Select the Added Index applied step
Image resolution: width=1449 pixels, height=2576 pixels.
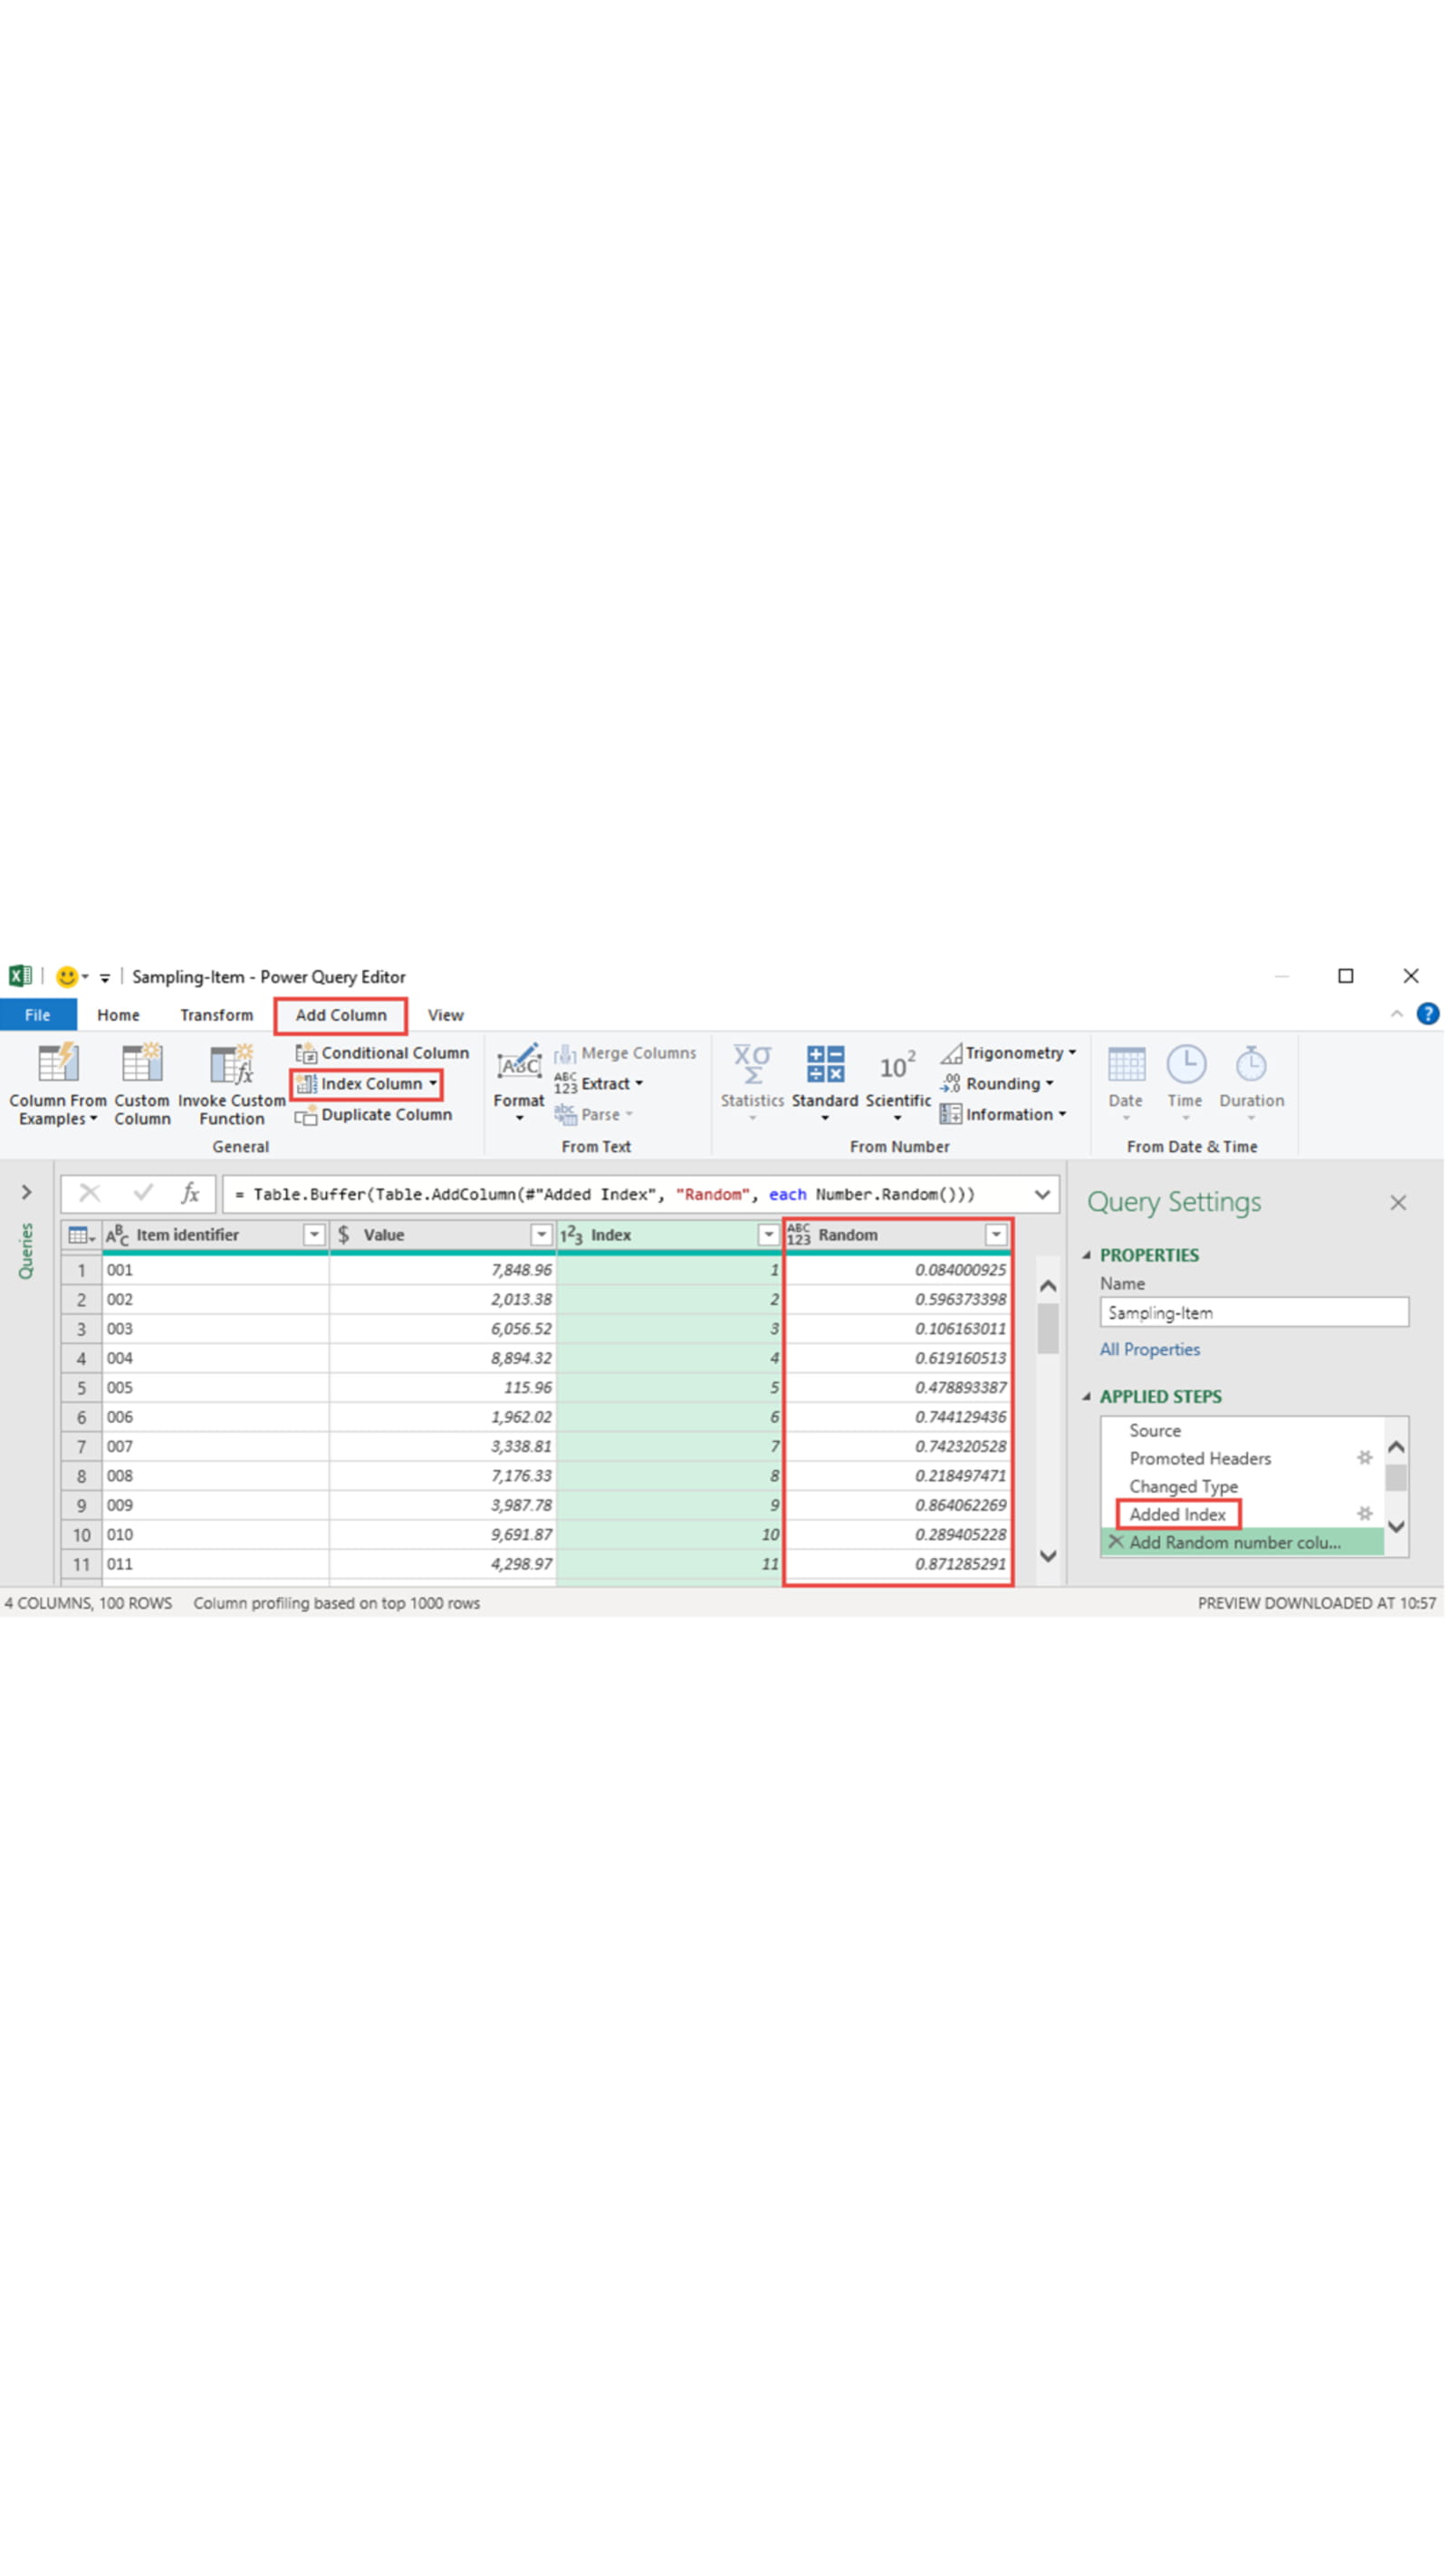pyautogui.click(x=1177, y=1514)
